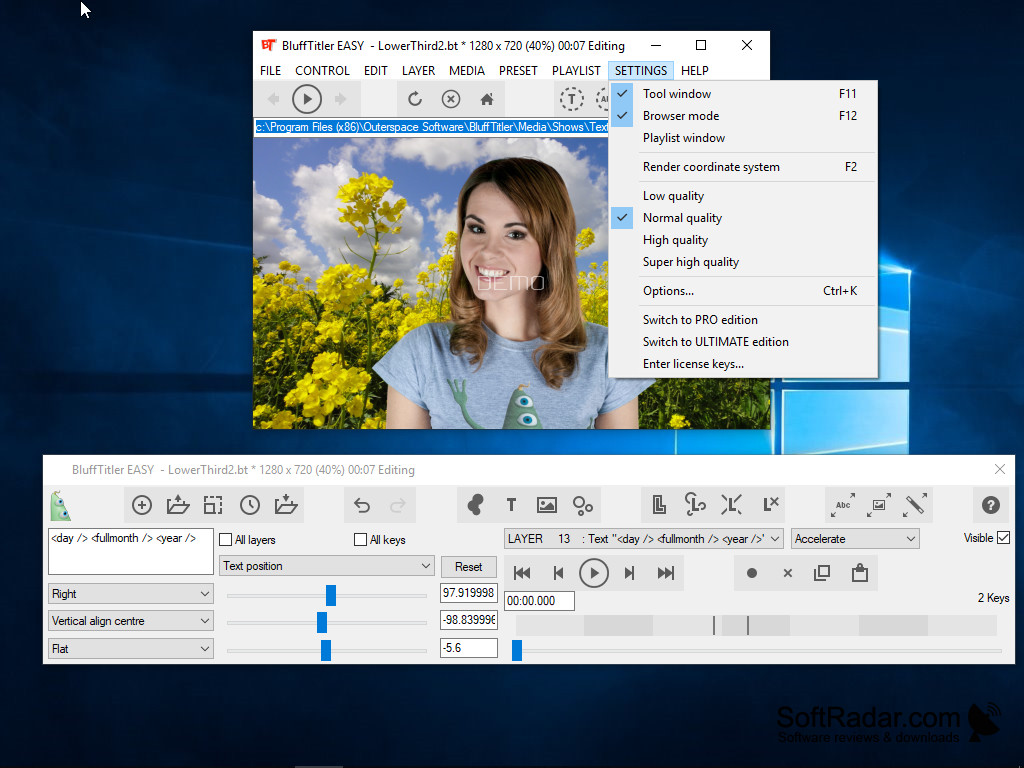Toggle Tool window menu option
Screen dimensions: 1024x768
click(743, 94)
